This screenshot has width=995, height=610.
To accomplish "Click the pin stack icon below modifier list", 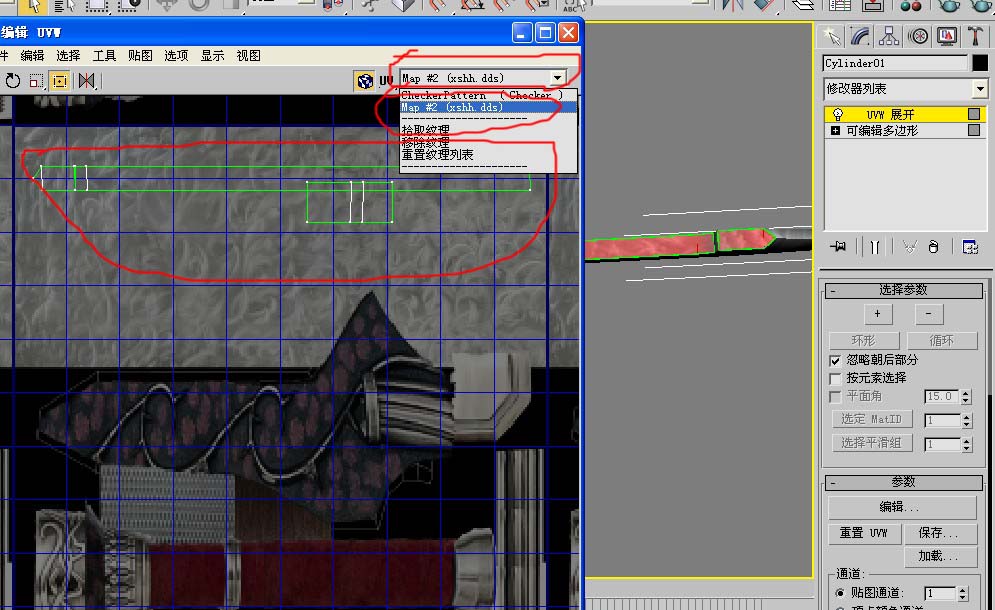I will coord(838,246).
